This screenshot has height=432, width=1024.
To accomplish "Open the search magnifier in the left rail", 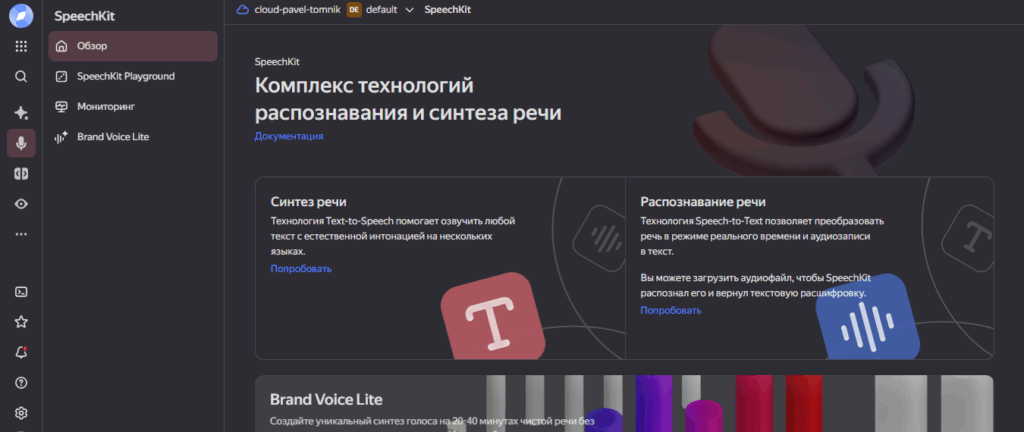I will click(x=21, y=77).
